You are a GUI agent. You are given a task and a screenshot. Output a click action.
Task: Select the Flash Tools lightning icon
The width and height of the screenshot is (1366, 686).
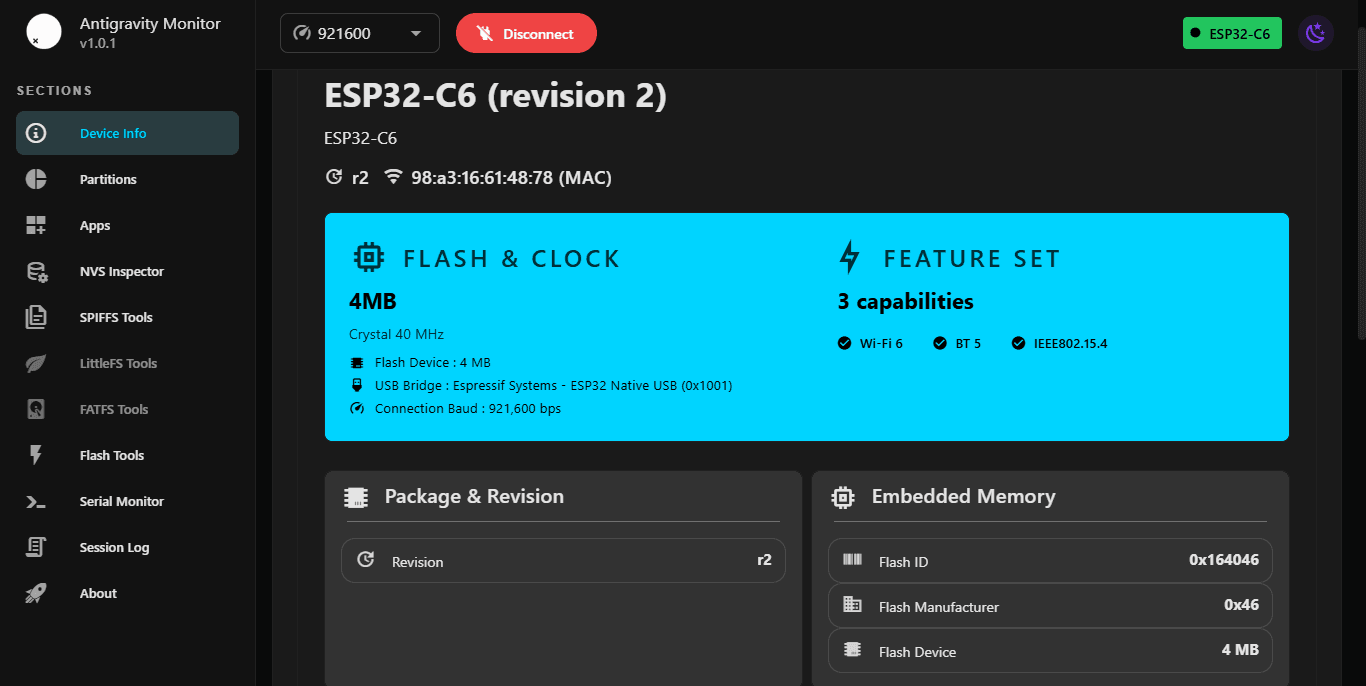36,455
